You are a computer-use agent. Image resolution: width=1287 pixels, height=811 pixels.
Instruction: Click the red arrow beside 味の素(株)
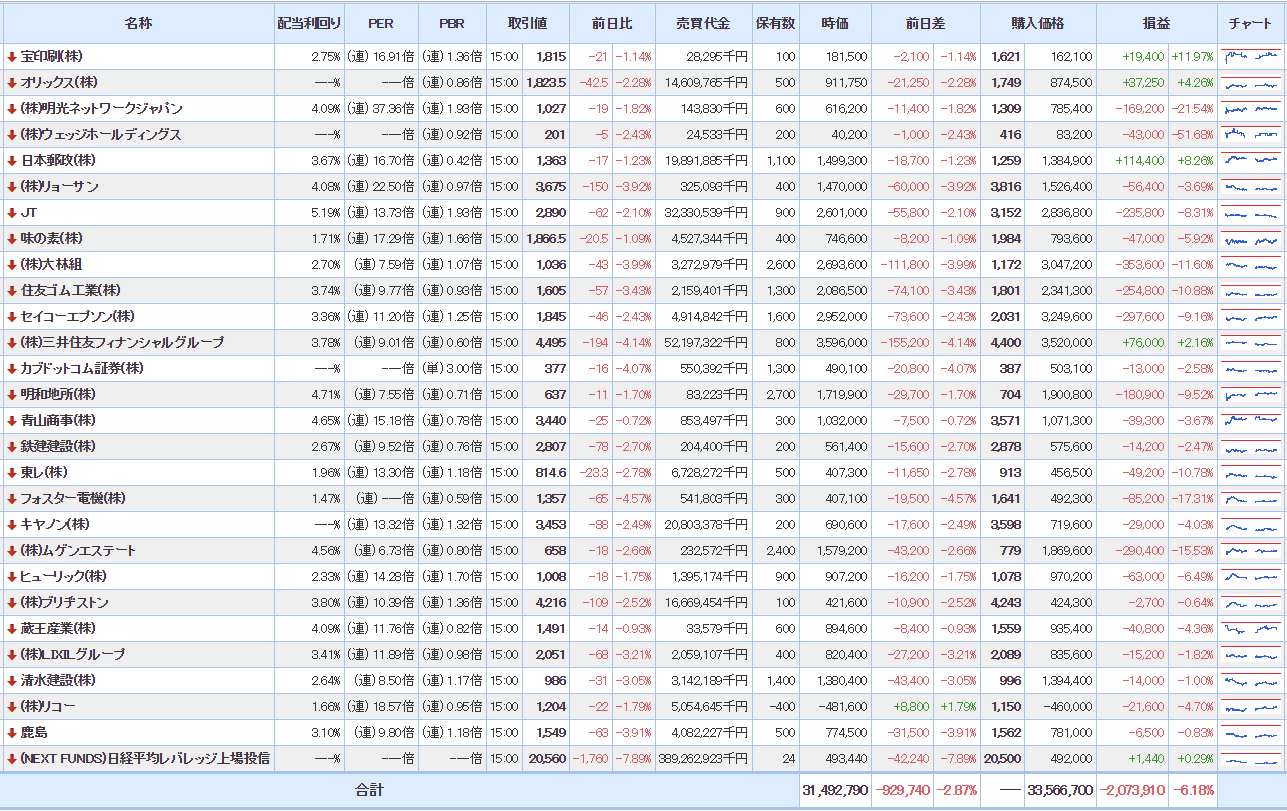(x=11, y=239)
